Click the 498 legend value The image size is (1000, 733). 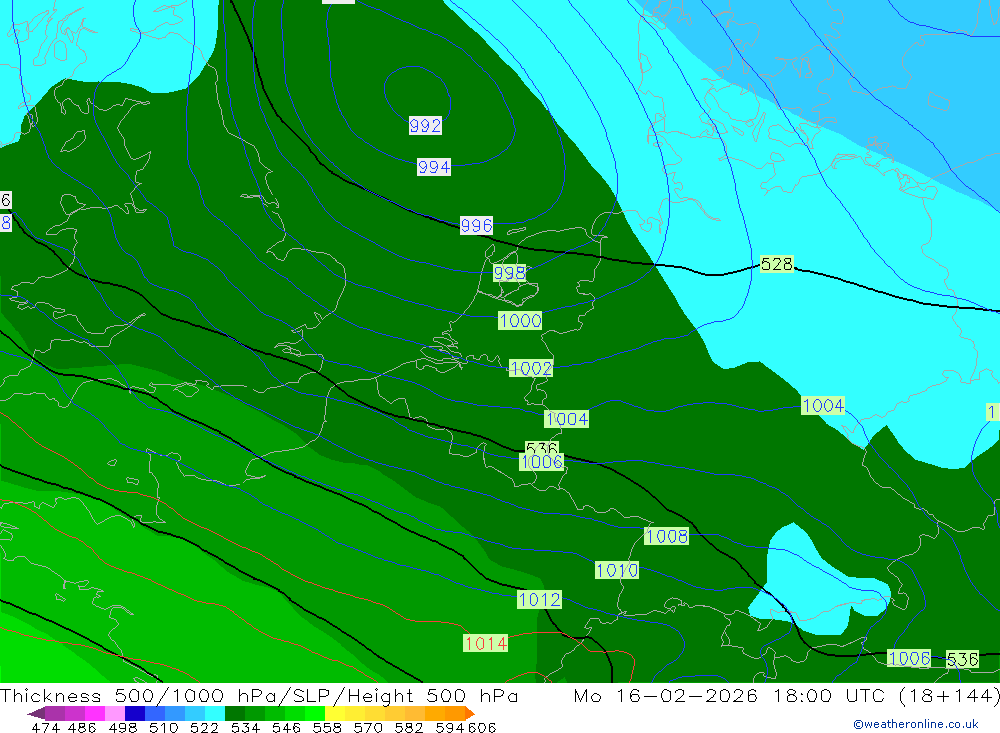coord(123,728)
